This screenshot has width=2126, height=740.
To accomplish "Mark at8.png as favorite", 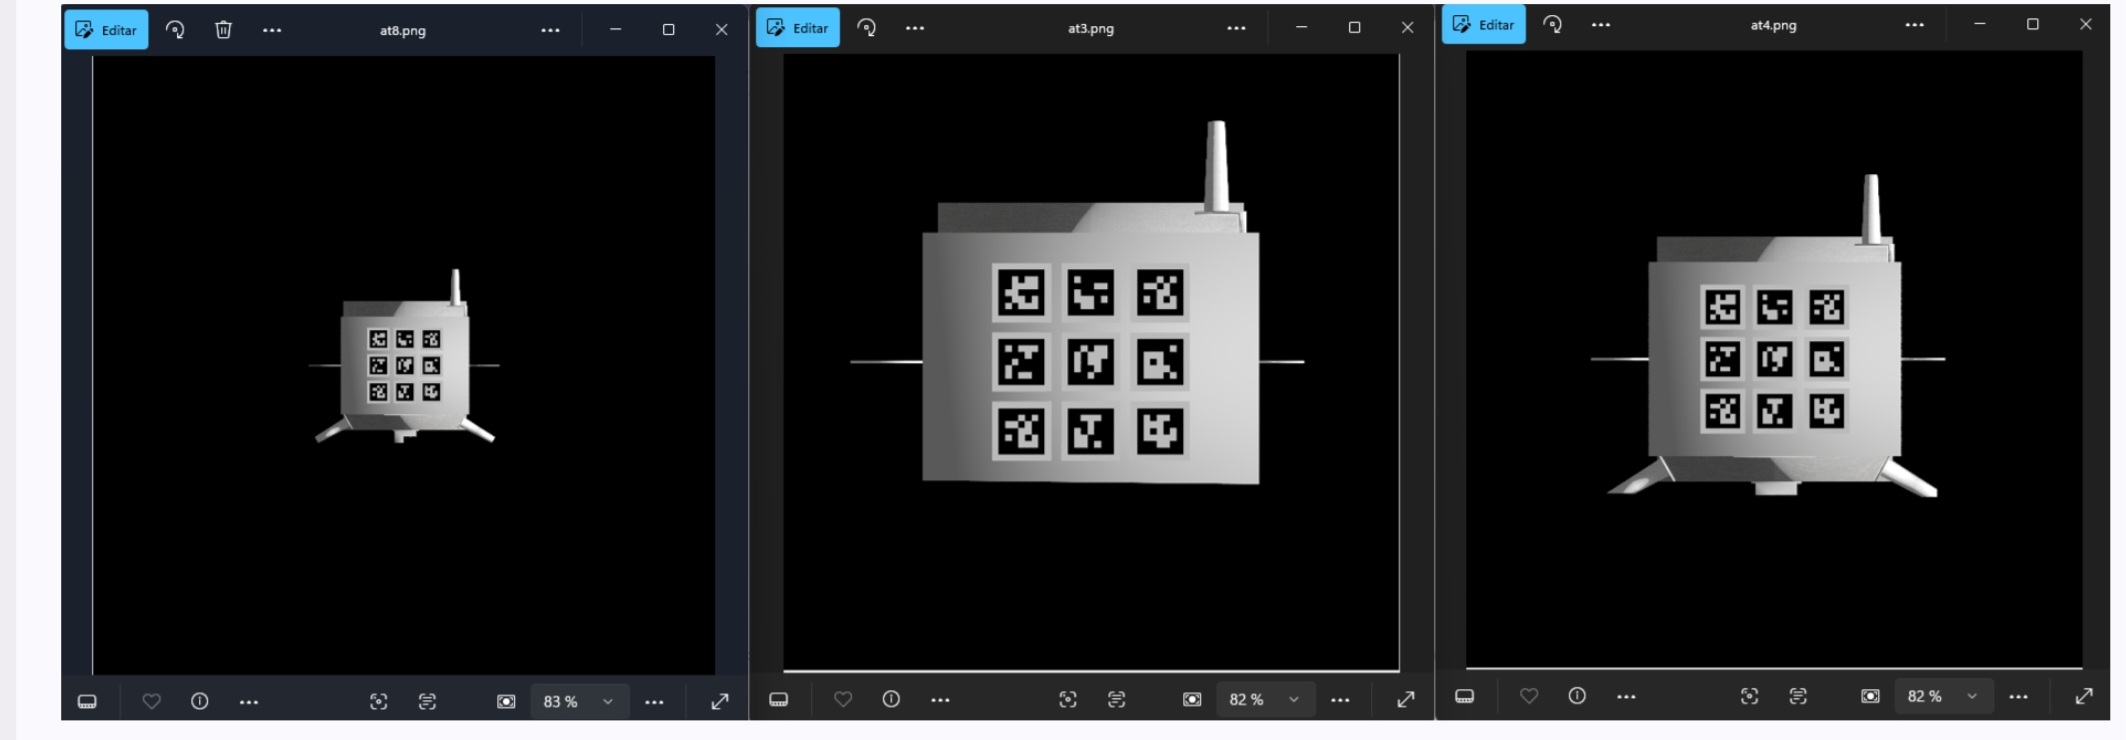I will click(x=151, y=701).
